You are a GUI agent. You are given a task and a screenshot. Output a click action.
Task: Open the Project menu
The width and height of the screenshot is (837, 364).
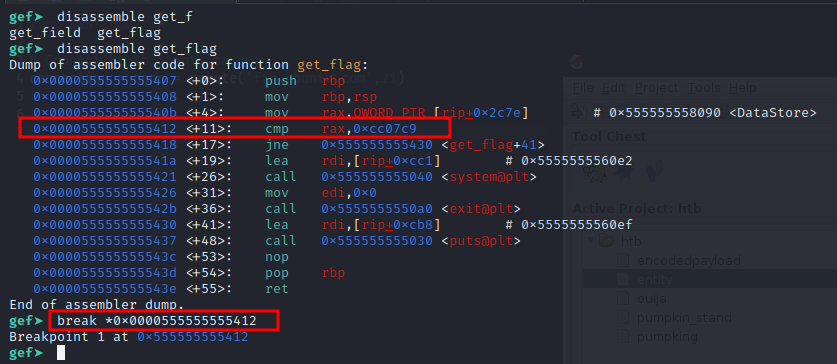tap(657, 88)
